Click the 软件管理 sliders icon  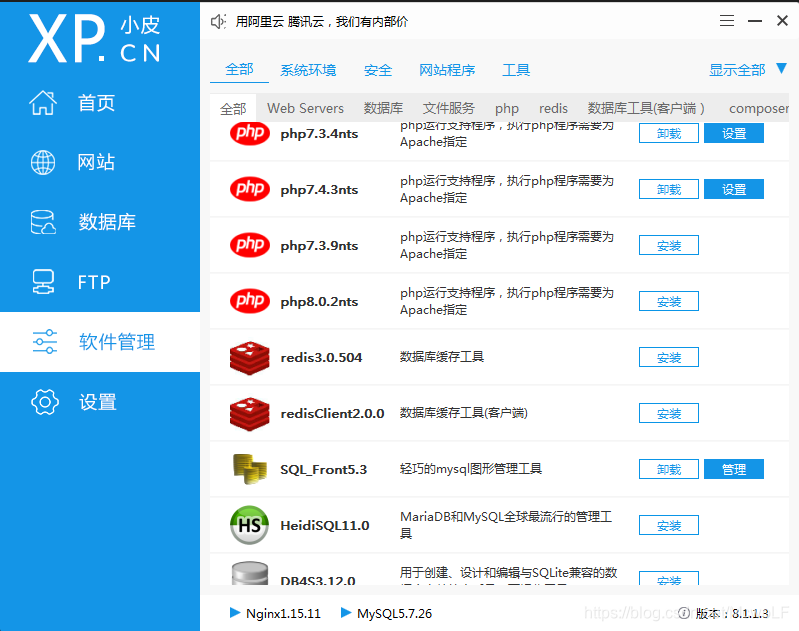pos(45,341)
